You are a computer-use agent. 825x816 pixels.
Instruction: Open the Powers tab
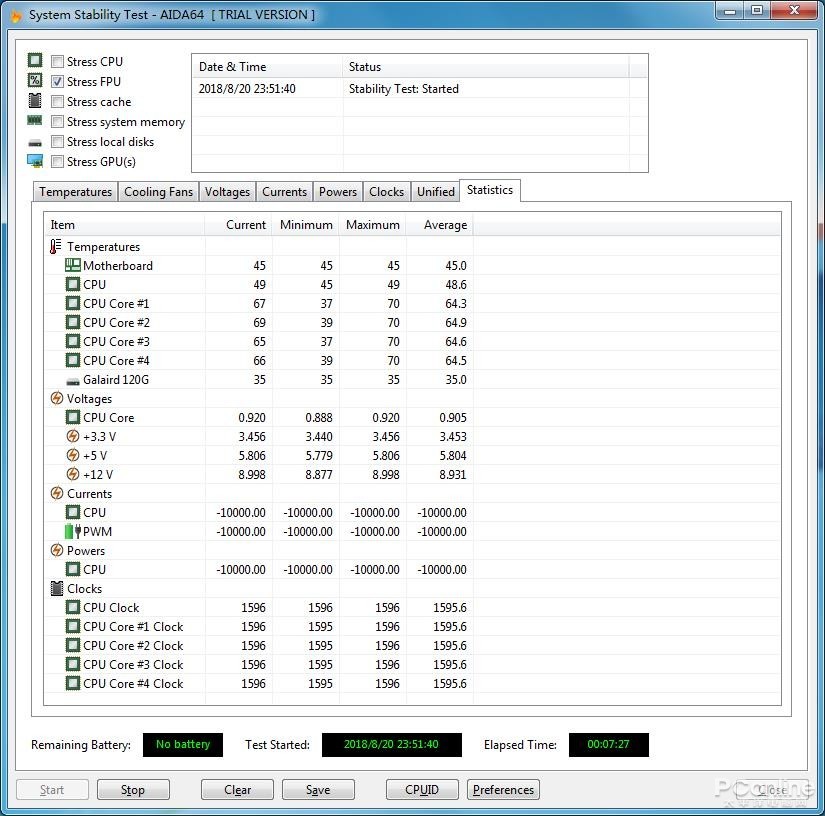338,192
